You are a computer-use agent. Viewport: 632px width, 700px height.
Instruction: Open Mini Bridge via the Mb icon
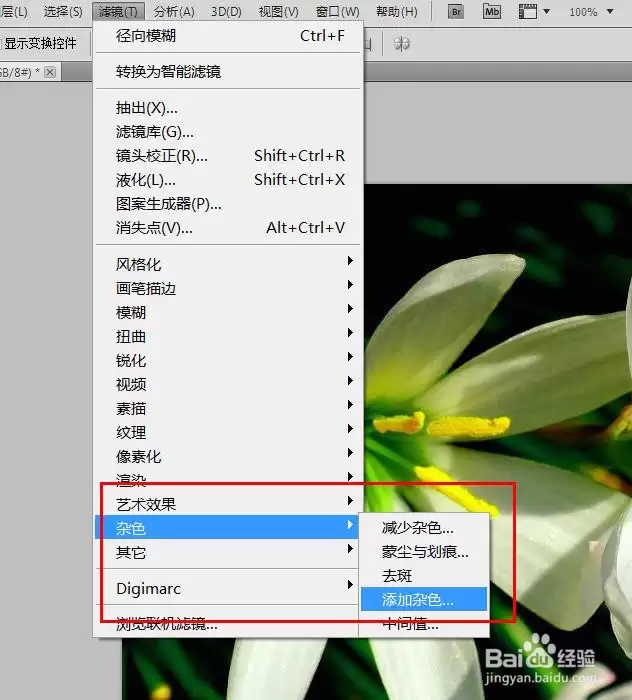(x=491, y=12)
